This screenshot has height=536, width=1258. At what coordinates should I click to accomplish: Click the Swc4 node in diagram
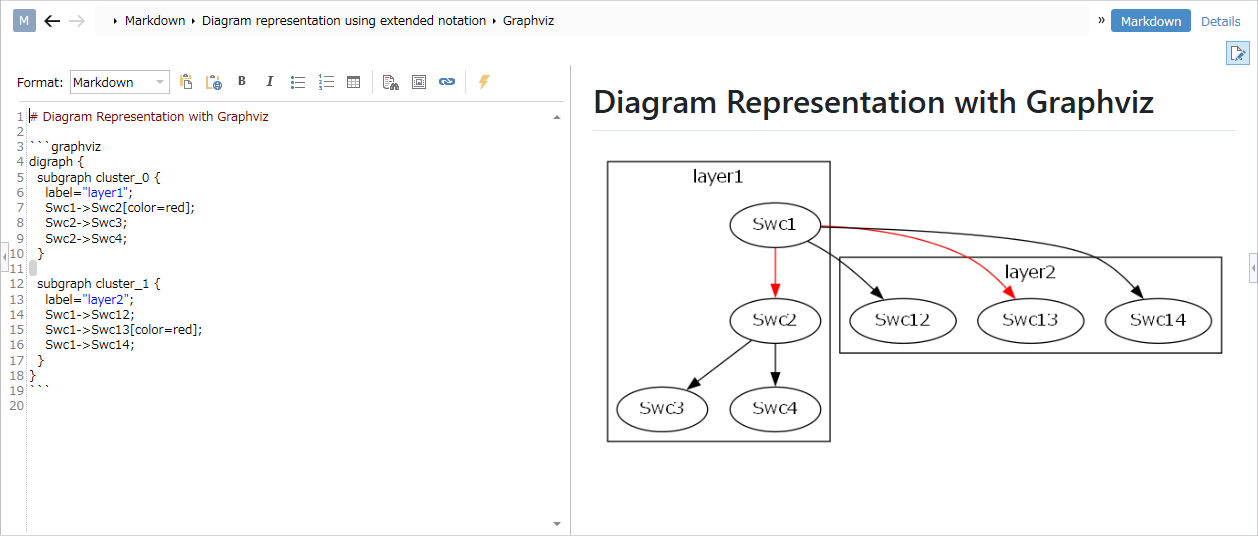(x=775, y=408)
